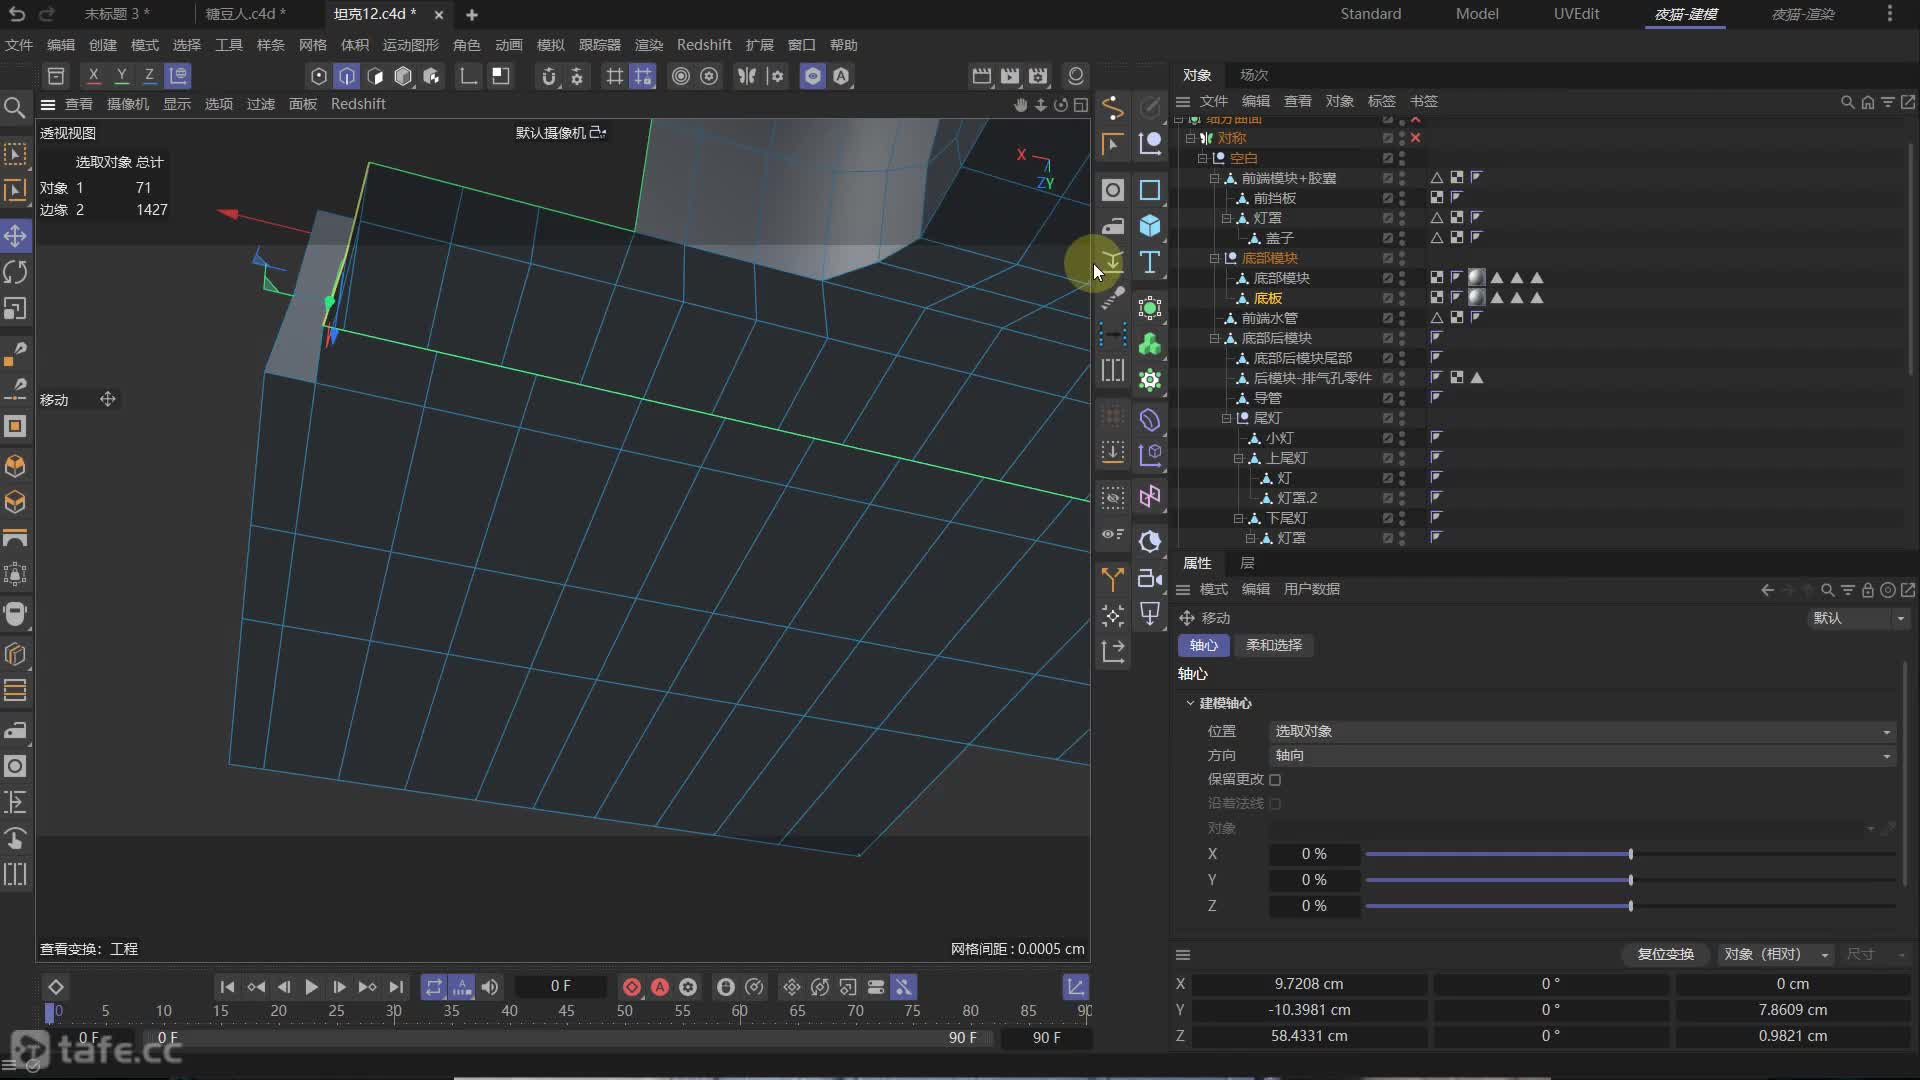
Task: Click the record keyframe red button
Action: [x=631, y=987]
